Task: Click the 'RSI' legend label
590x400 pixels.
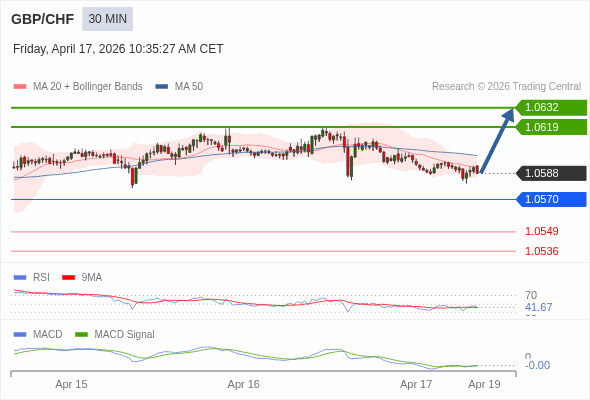Action: coord(41,278)
